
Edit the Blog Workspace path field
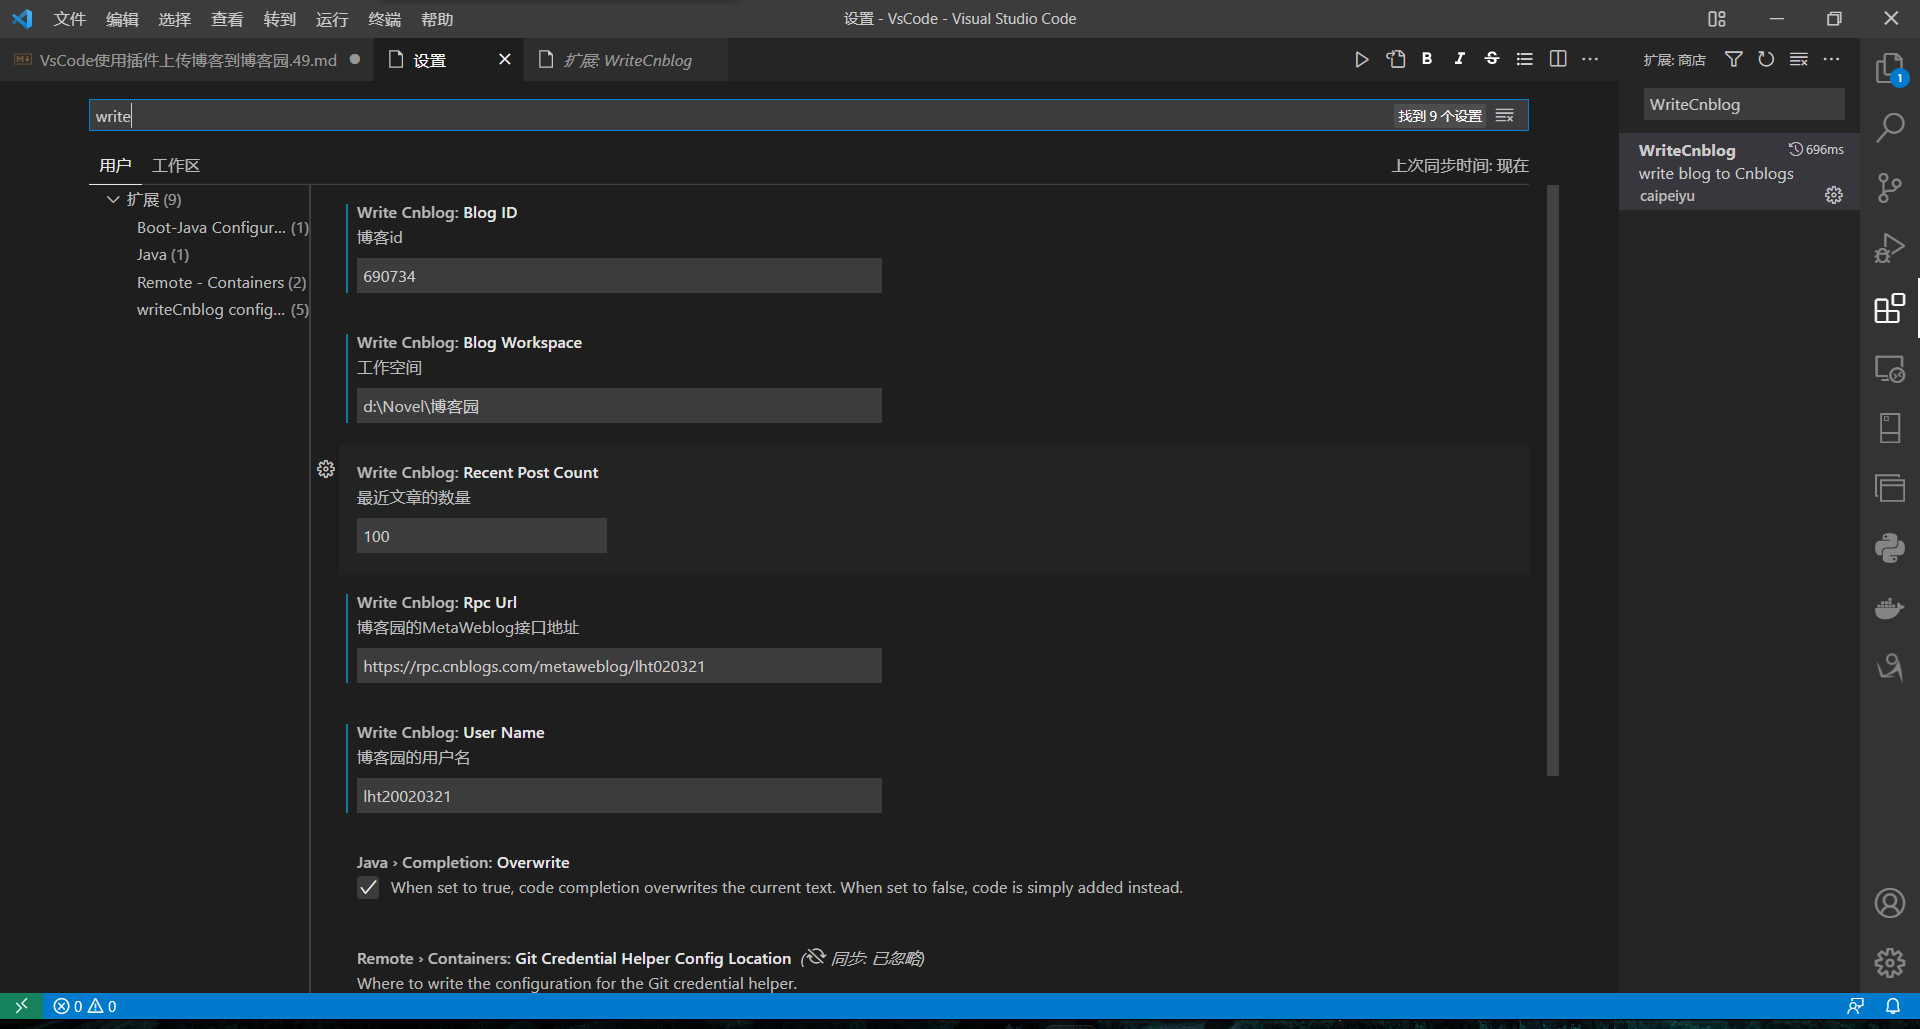click(x=619, y=406)
